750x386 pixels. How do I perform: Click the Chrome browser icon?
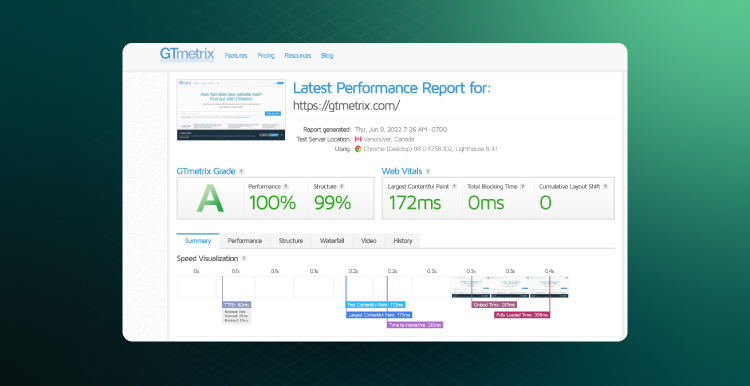[358, 149]
